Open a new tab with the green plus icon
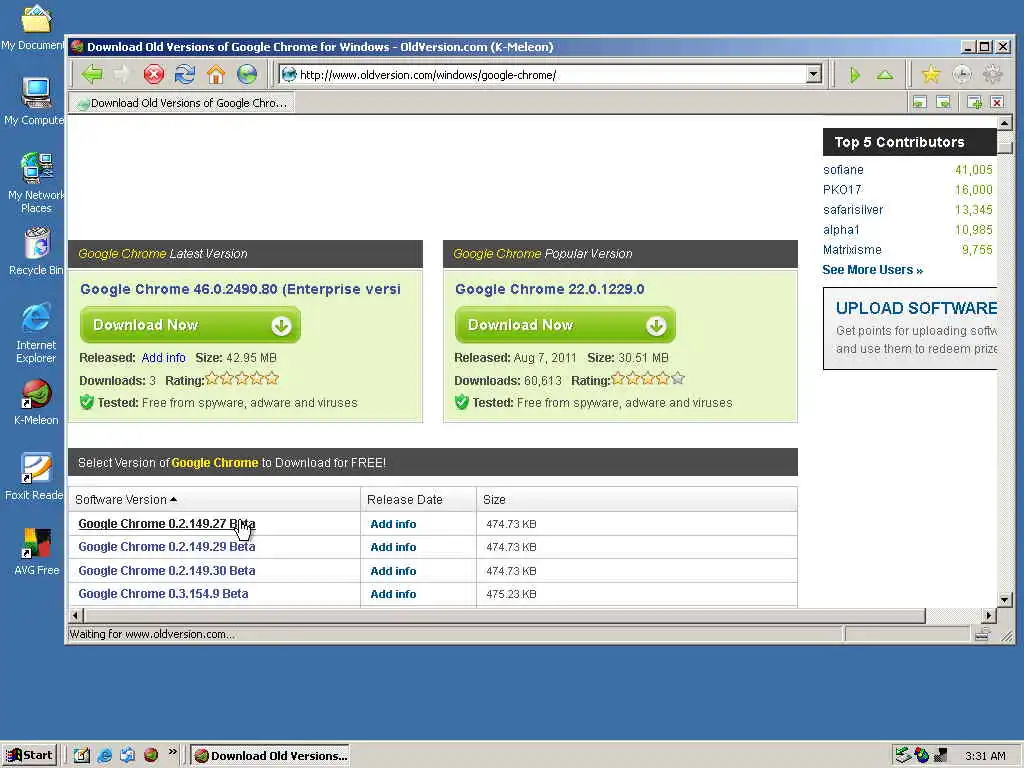1024x768 pixels. pyautogui.click(x=974, y=103)
